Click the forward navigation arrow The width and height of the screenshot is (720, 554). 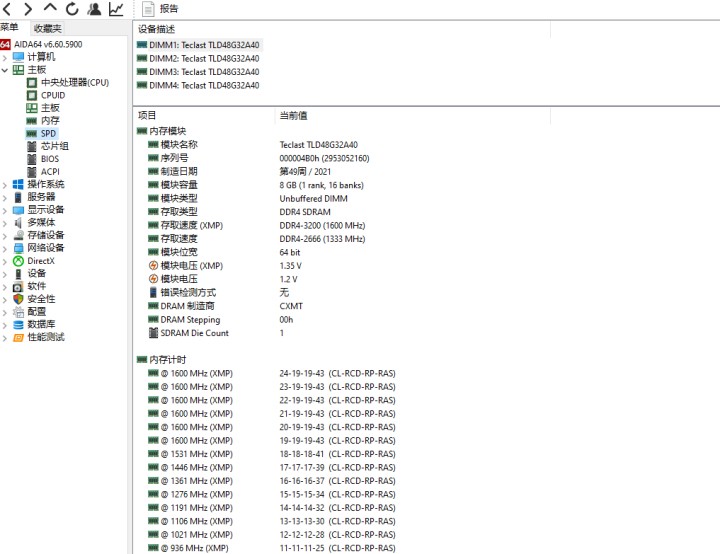(28, 9)
